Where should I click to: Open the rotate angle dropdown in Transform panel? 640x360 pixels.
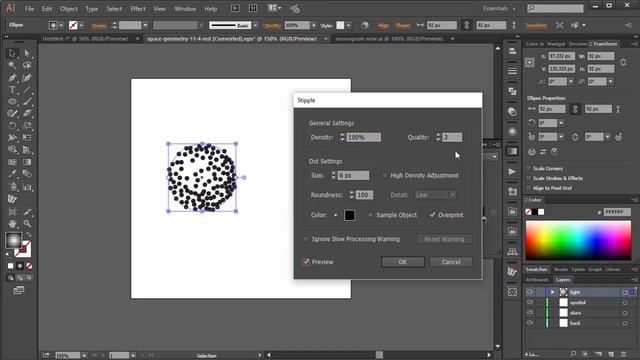pos(571,82)
